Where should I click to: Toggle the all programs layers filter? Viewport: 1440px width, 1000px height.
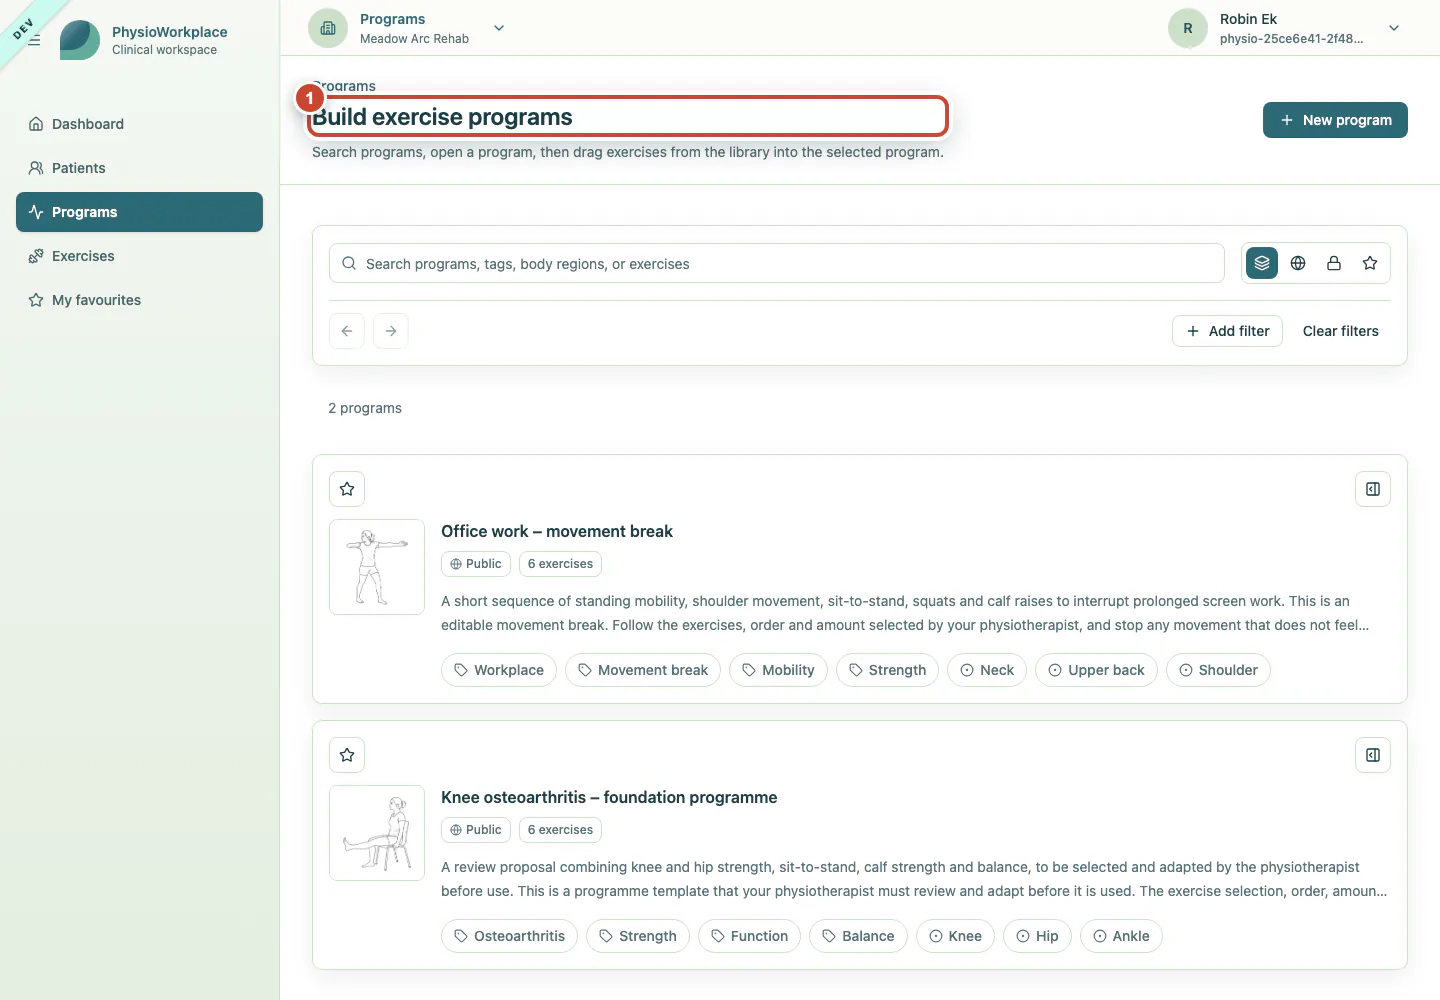click(1262, 263)
